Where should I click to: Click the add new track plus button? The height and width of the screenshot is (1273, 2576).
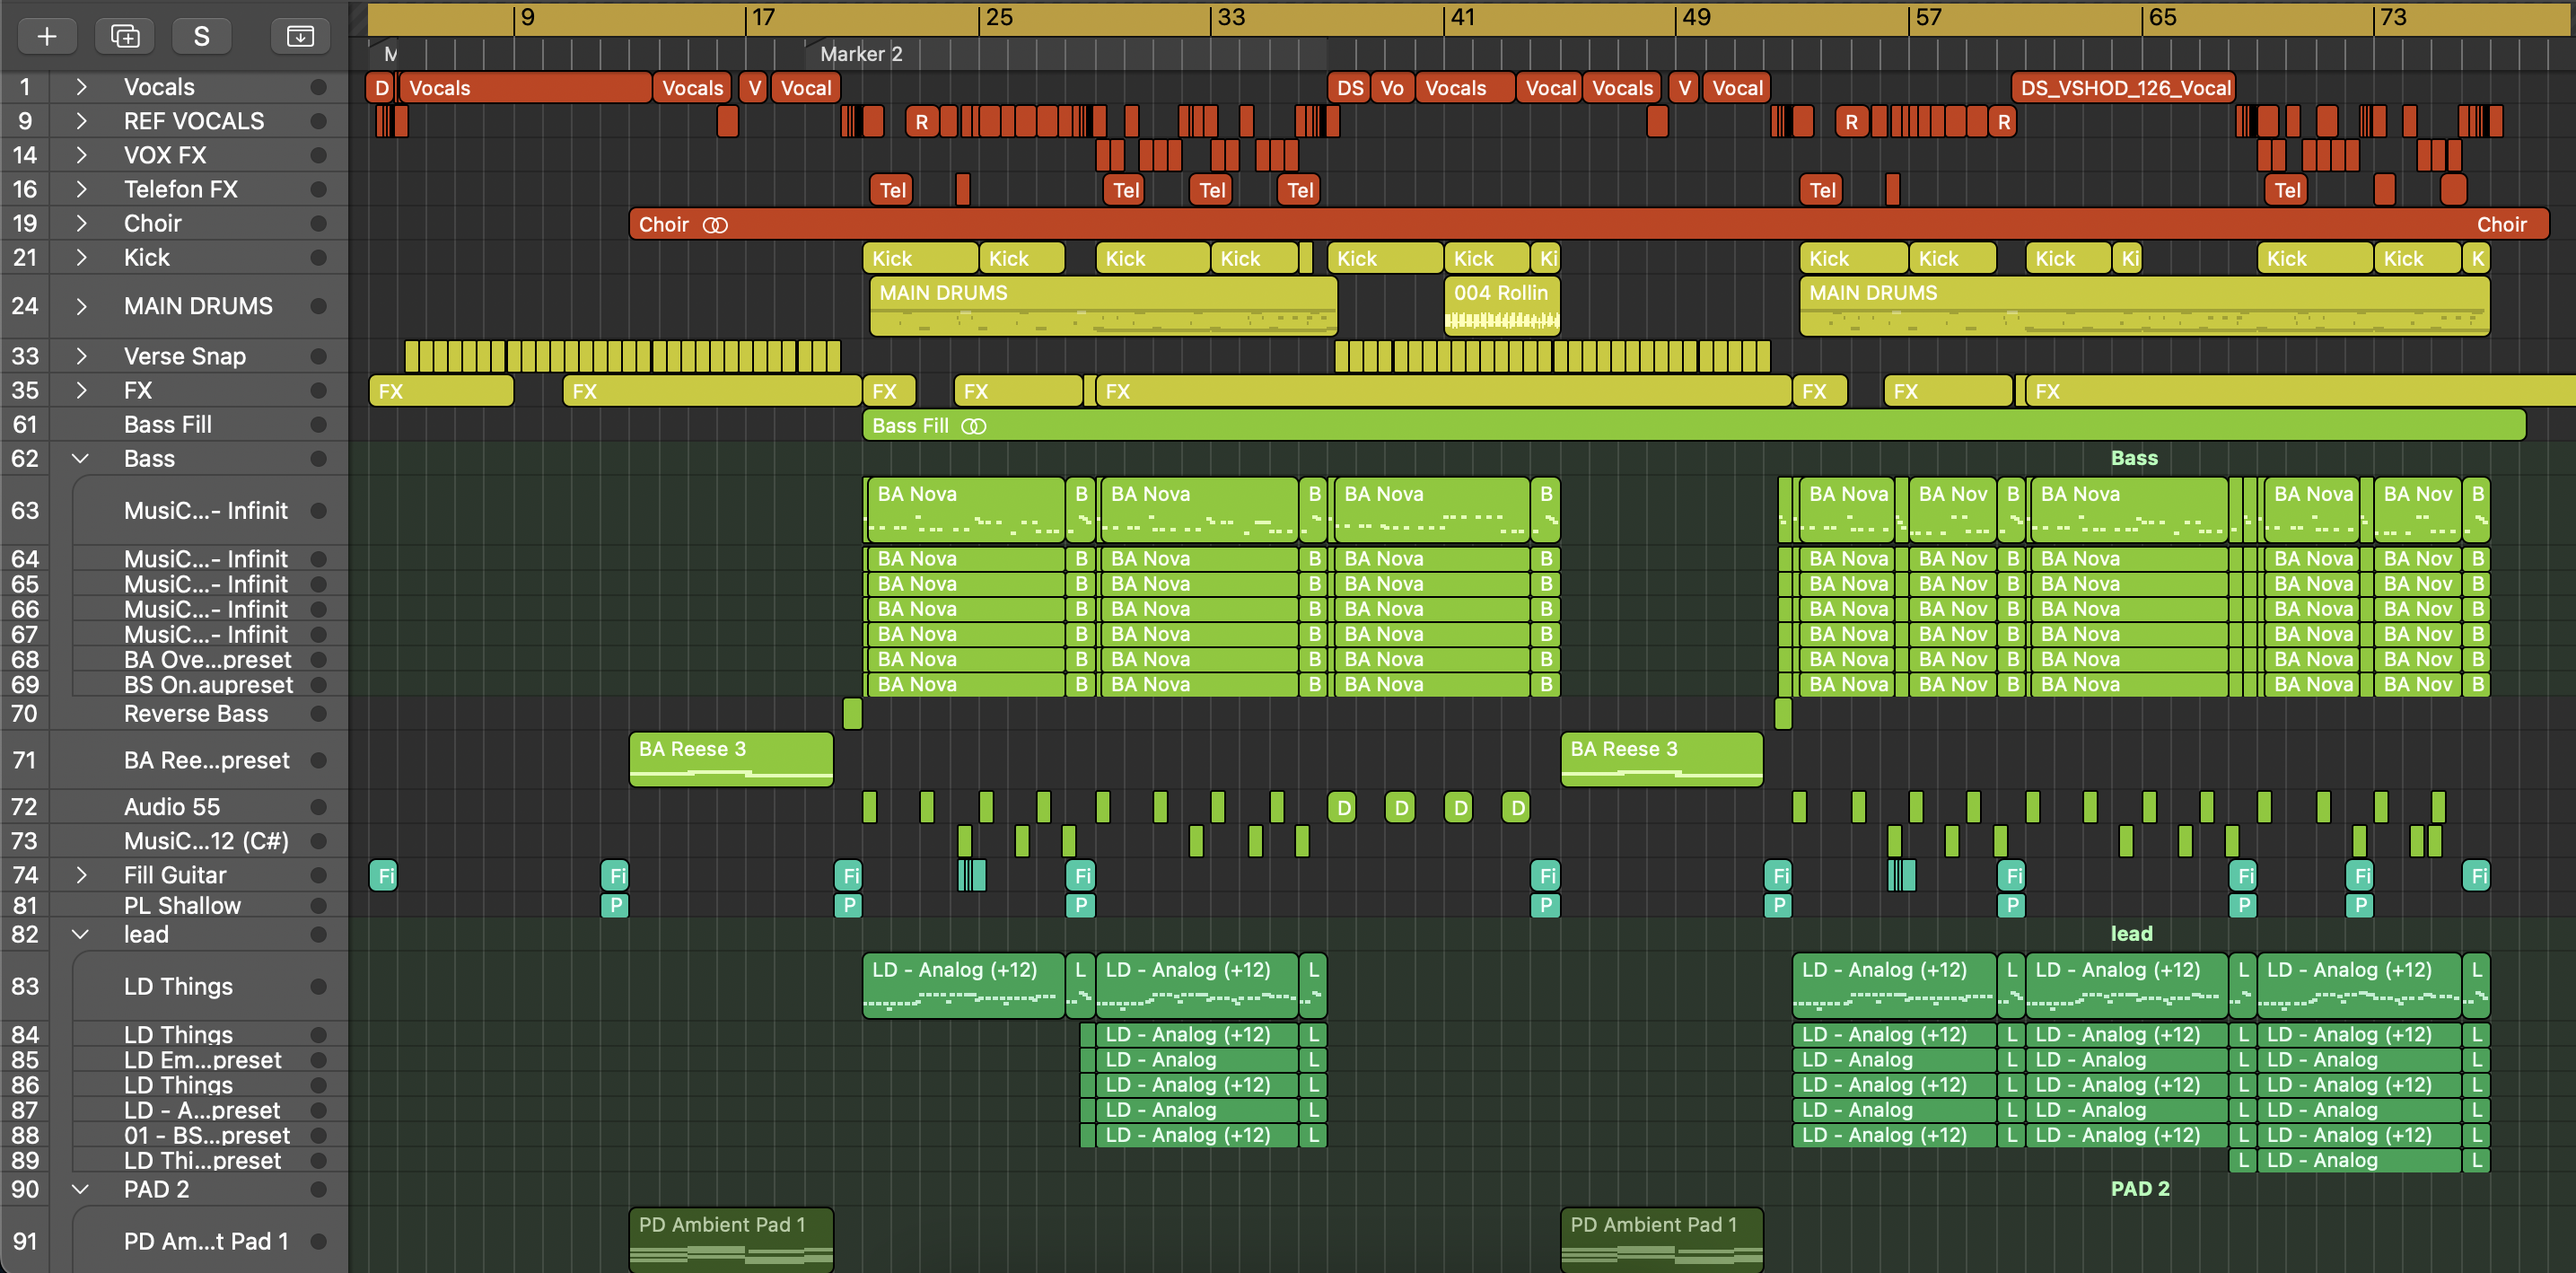point(47,37)
